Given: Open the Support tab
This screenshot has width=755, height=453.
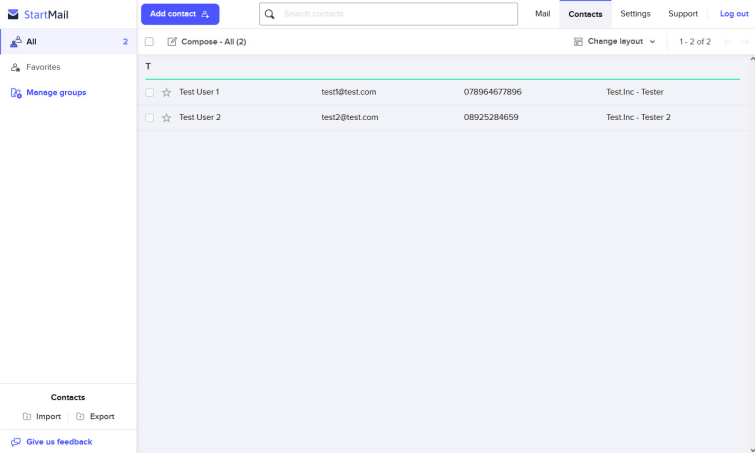Looking at the screenshot, I should click(x=683, y=14).
